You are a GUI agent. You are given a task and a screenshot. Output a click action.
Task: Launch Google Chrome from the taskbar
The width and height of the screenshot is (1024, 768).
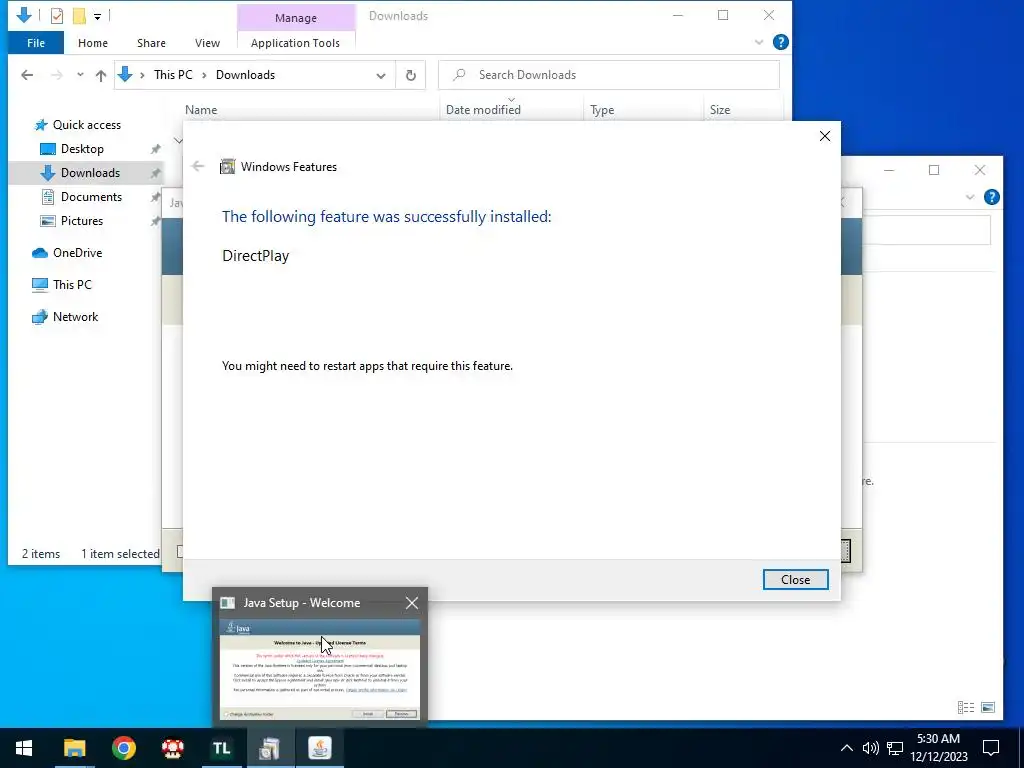pos(123,748)
